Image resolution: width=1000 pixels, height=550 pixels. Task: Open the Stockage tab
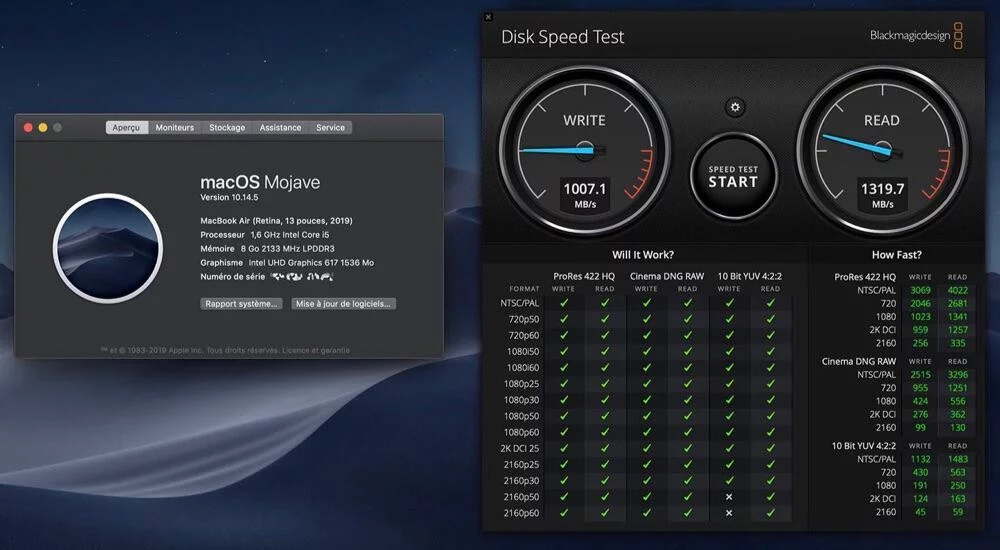pos(227,128)
